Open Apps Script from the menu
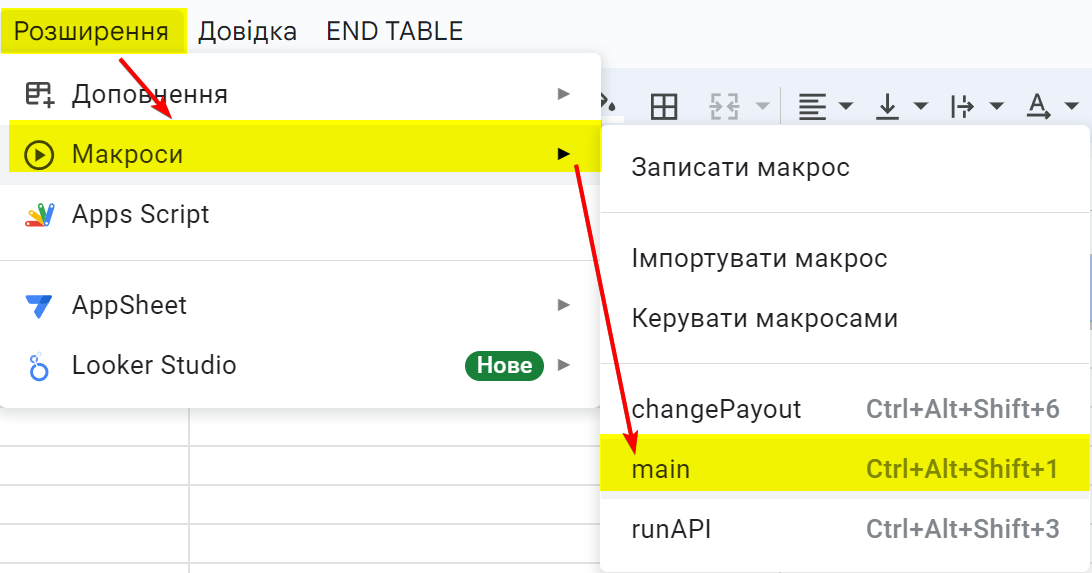1092x573 pixels. 300,214
